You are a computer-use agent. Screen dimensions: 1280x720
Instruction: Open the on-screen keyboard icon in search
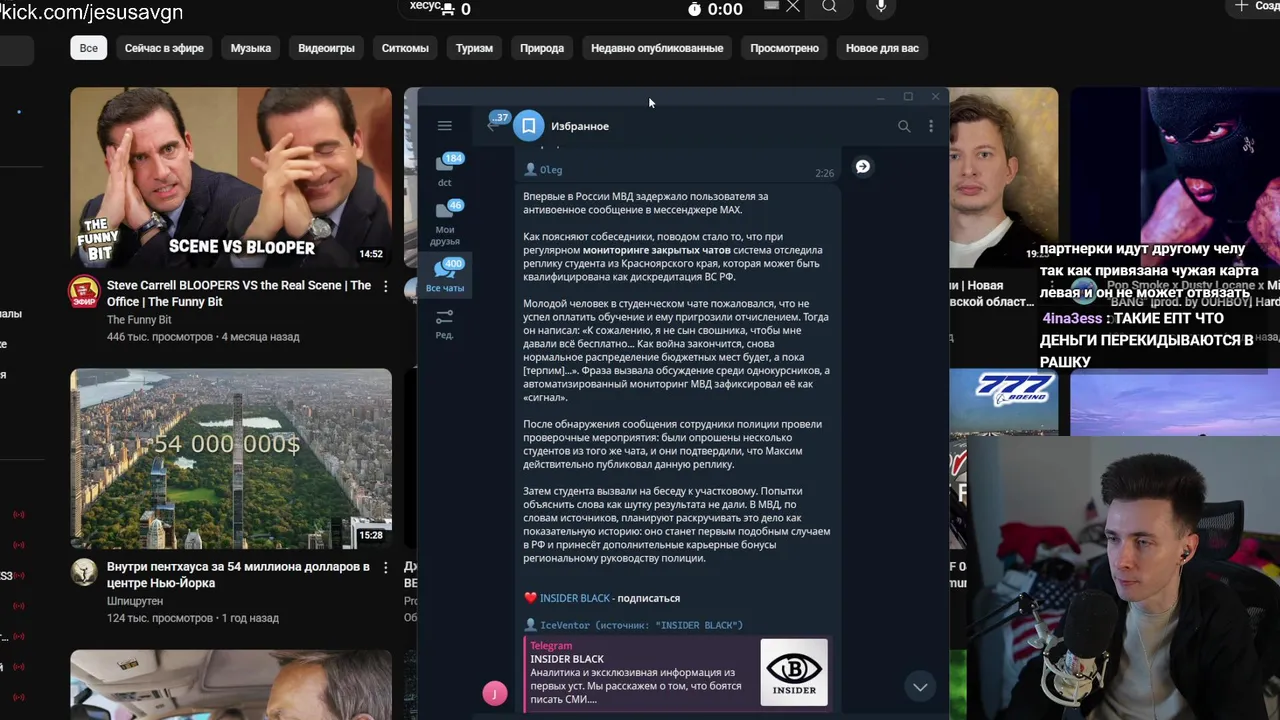pyautogui.click(x=771, y=6)
